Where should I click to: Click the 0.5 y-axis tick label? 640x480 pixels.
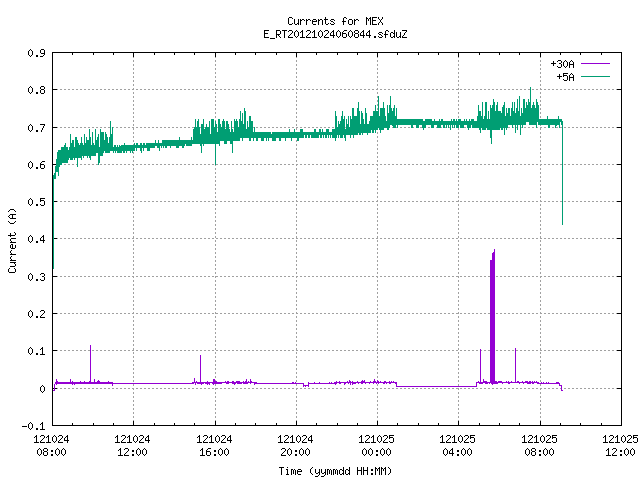(x=36, y=202)
